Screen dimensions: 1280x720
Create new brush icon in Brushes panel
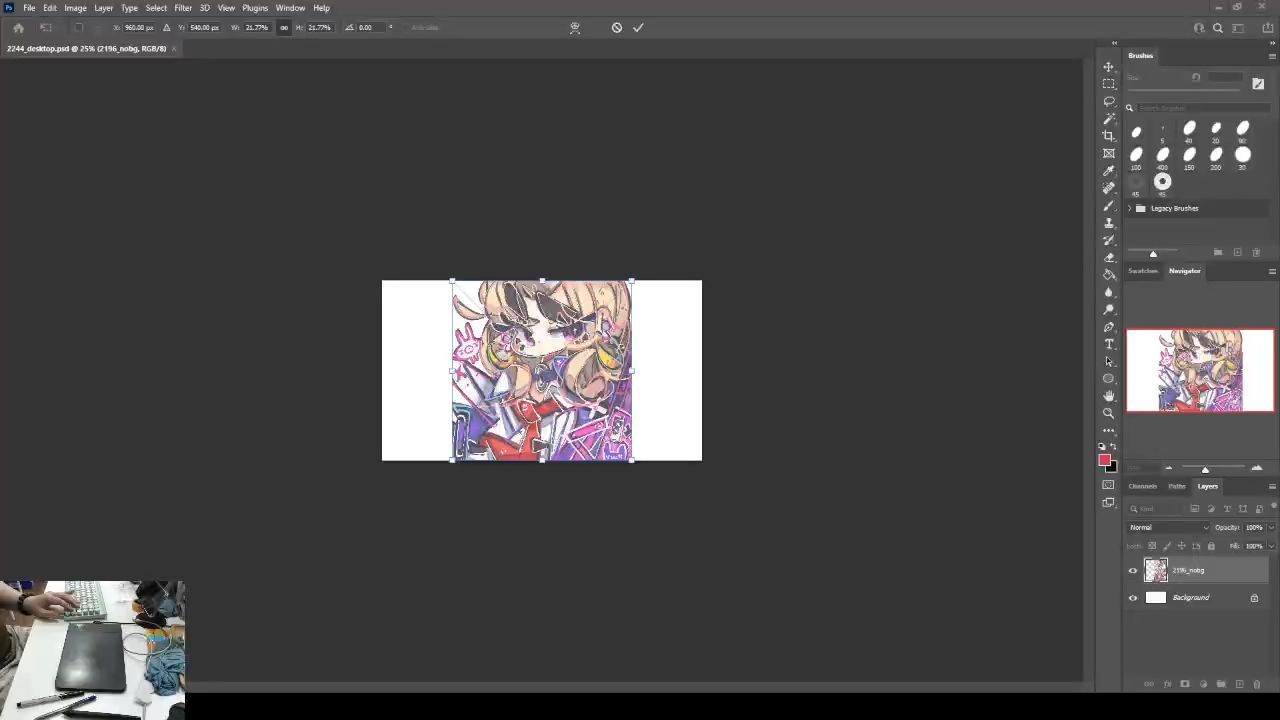1237,252
